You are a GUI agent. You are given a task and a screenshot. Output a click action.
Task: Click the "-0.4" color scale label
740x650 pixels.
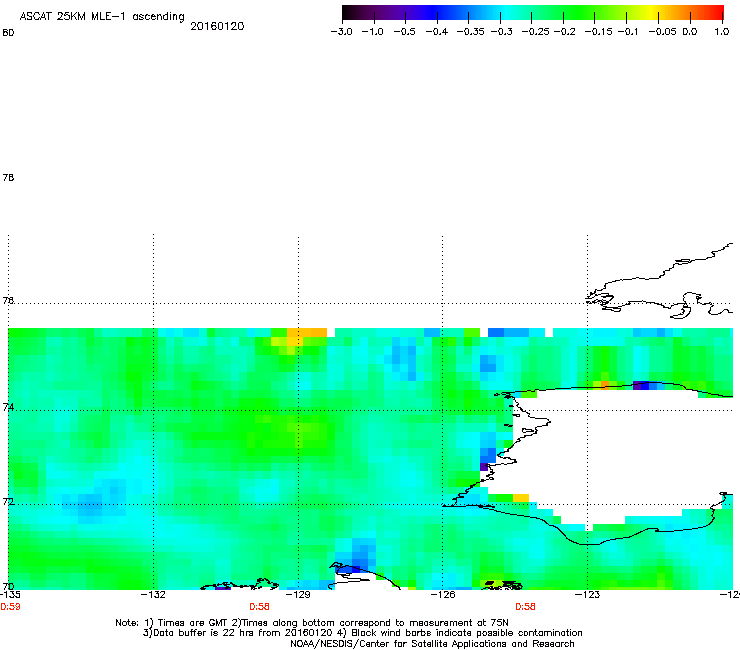click(x=437, y=32)
